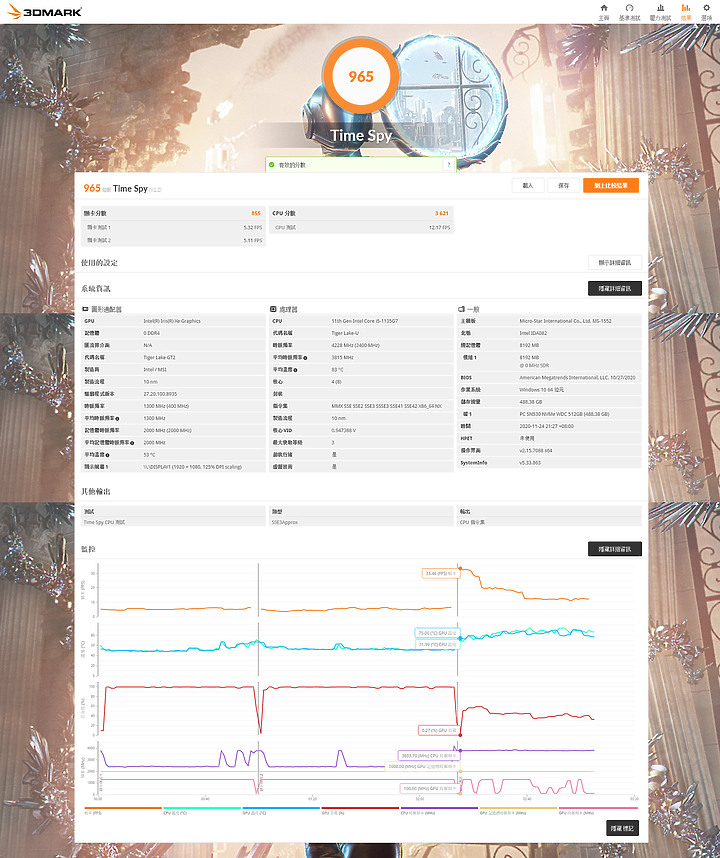Click the PC SN530 NVMe WDC 512GB drive value

[x=564, y=414]
